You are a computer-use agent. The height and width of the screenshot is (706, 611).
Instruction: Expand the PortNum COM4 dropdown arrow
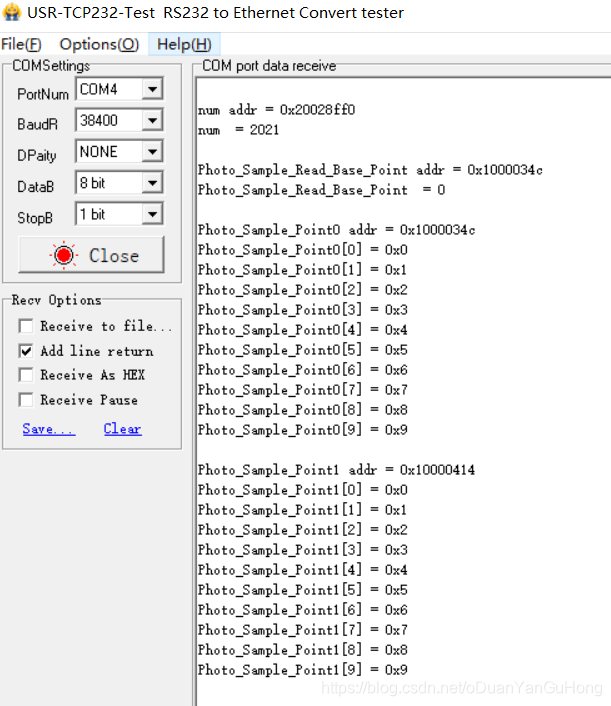pos(152,89)
